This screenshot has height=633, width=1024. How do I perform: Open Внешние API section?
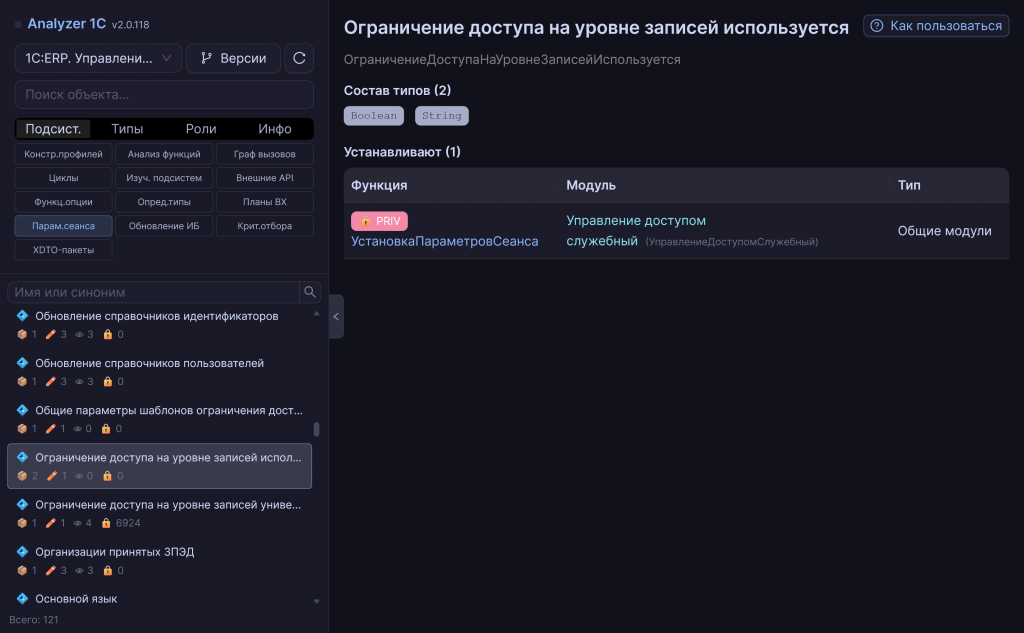pyautogui.click(x=264, y=178)
